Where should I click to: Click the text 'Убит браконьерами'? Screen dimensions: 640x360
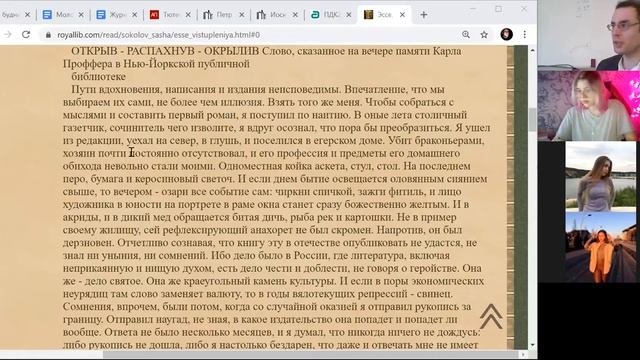(x=436, y=140)
